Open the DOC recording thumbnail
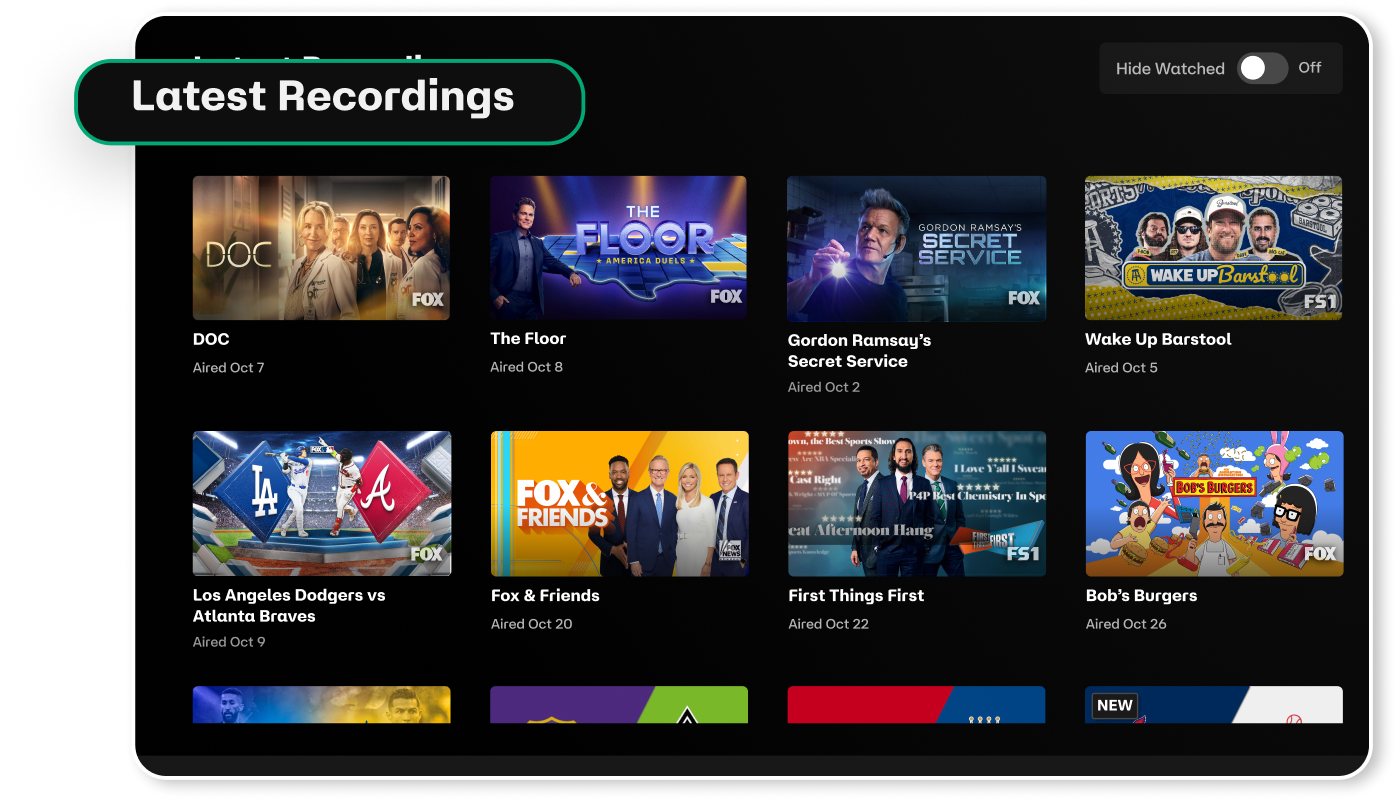1398x800 pixels. click(321, 248)
